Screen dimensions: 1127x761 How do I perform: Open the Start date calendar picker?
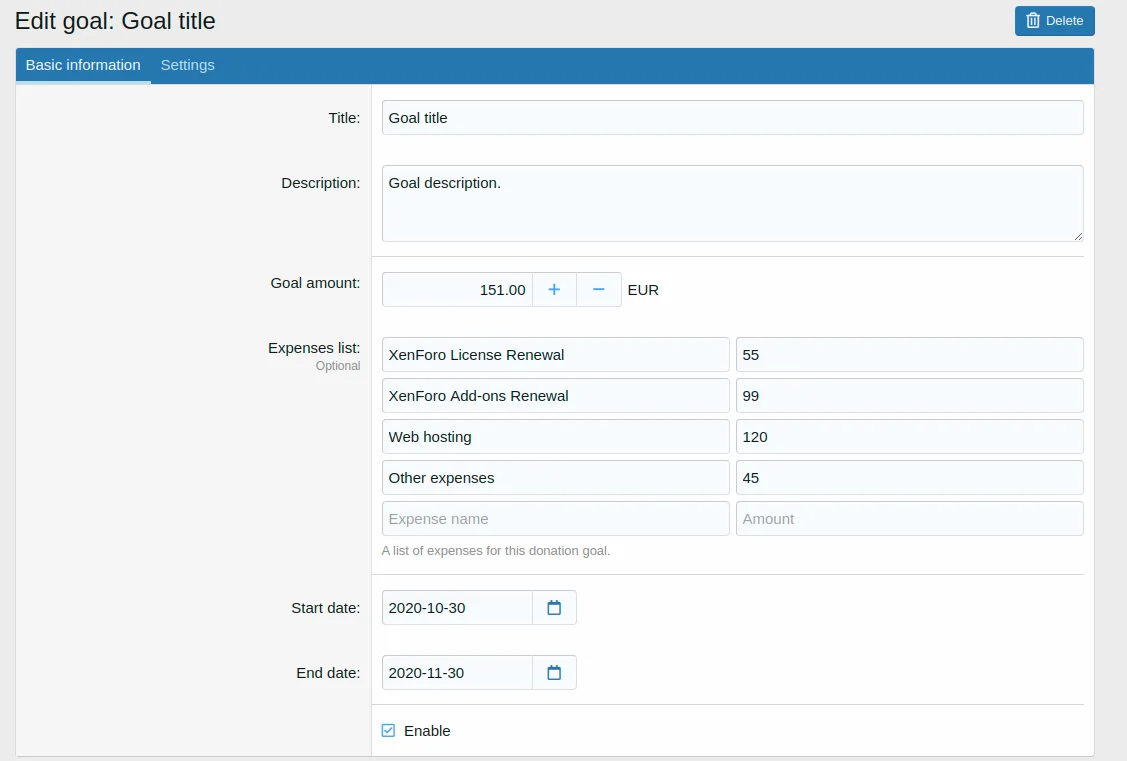[x=554, y=608]
